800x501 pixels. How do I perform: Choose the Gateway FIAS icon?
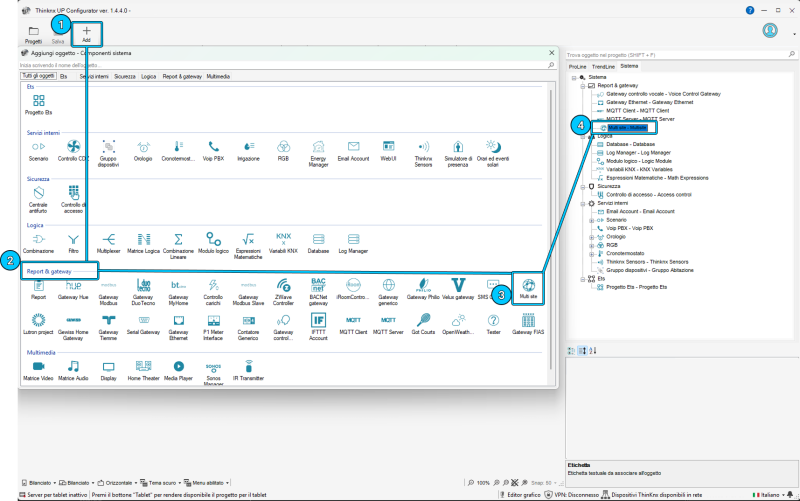pyautogui.click(x=528, y=324)
